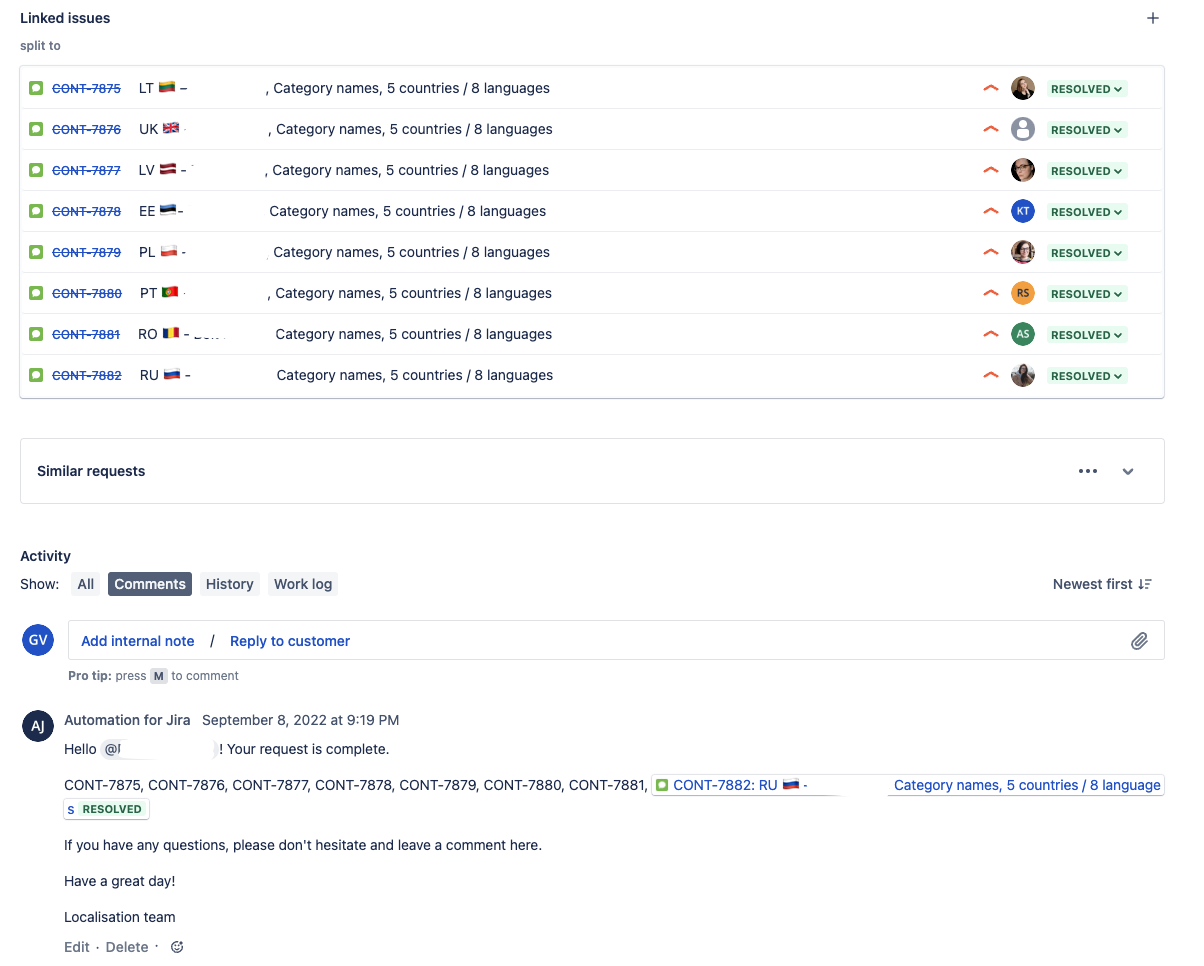Click priority arrow icon on CONT-7875 row
Image resolution: width=1204 pixels, height=966 pixels.
[x=991, y=88]
